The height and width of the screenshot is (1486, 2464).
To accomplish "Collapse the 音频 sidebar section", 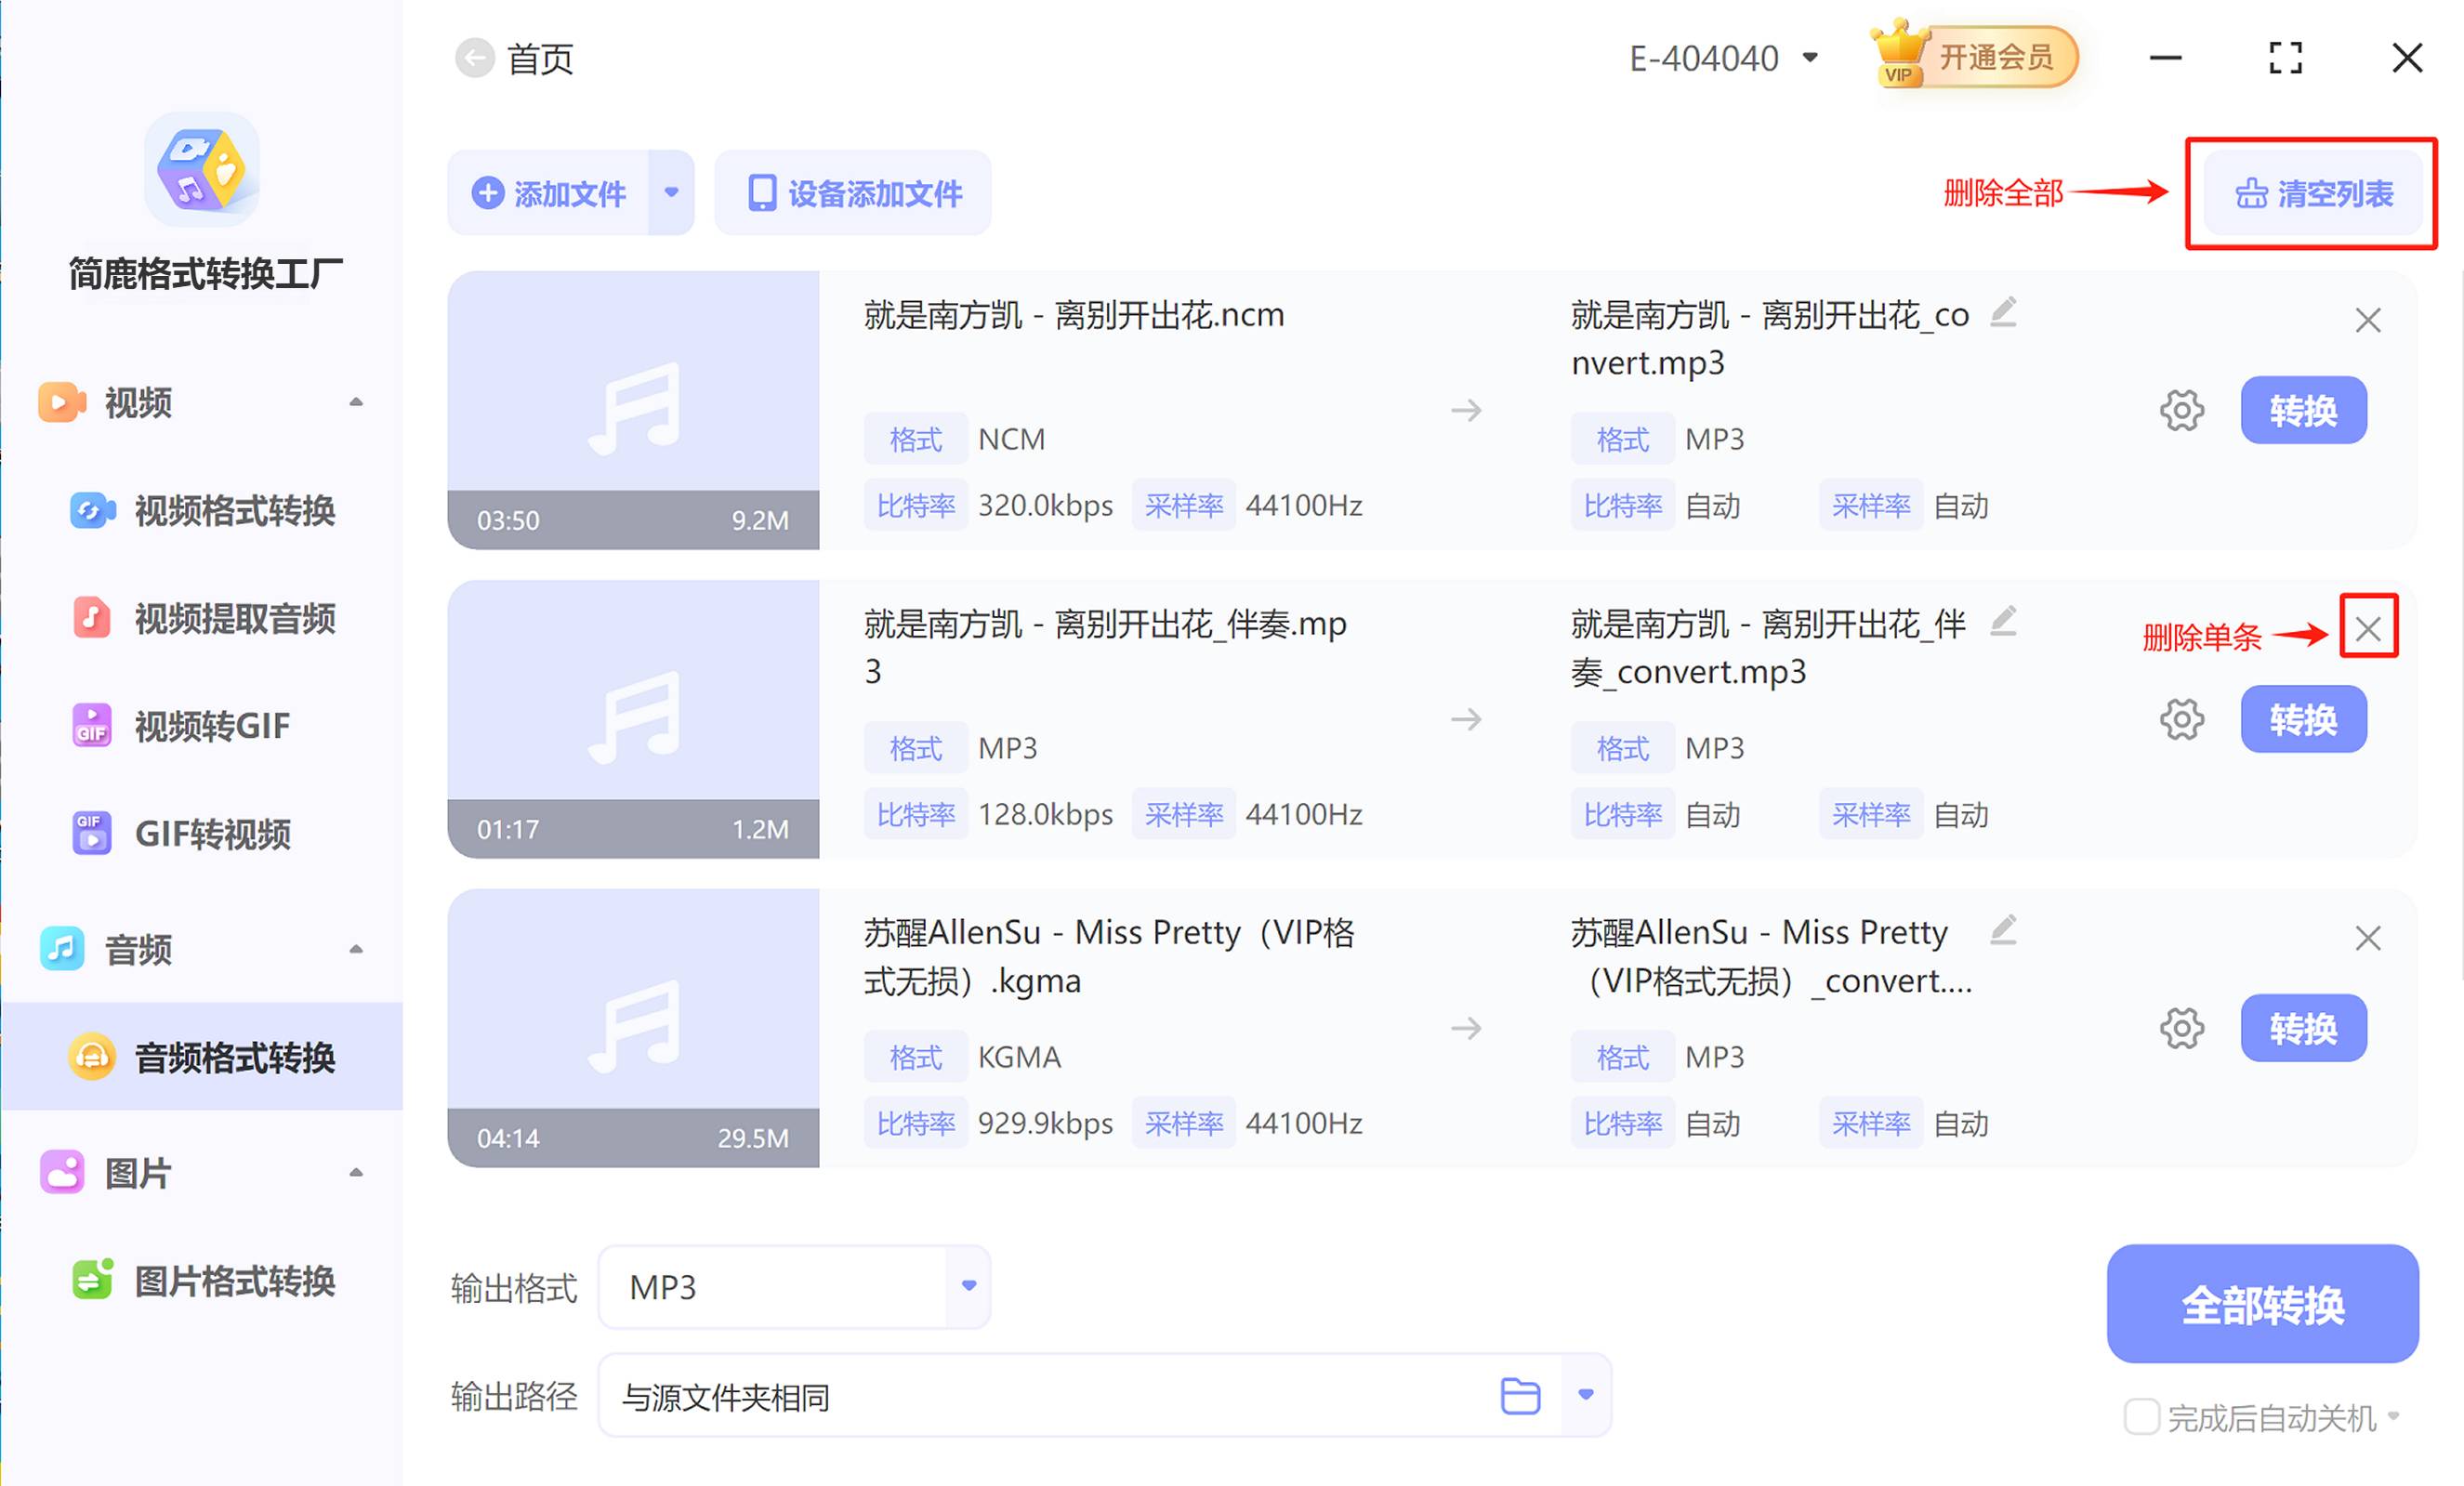I will point(356,948).
